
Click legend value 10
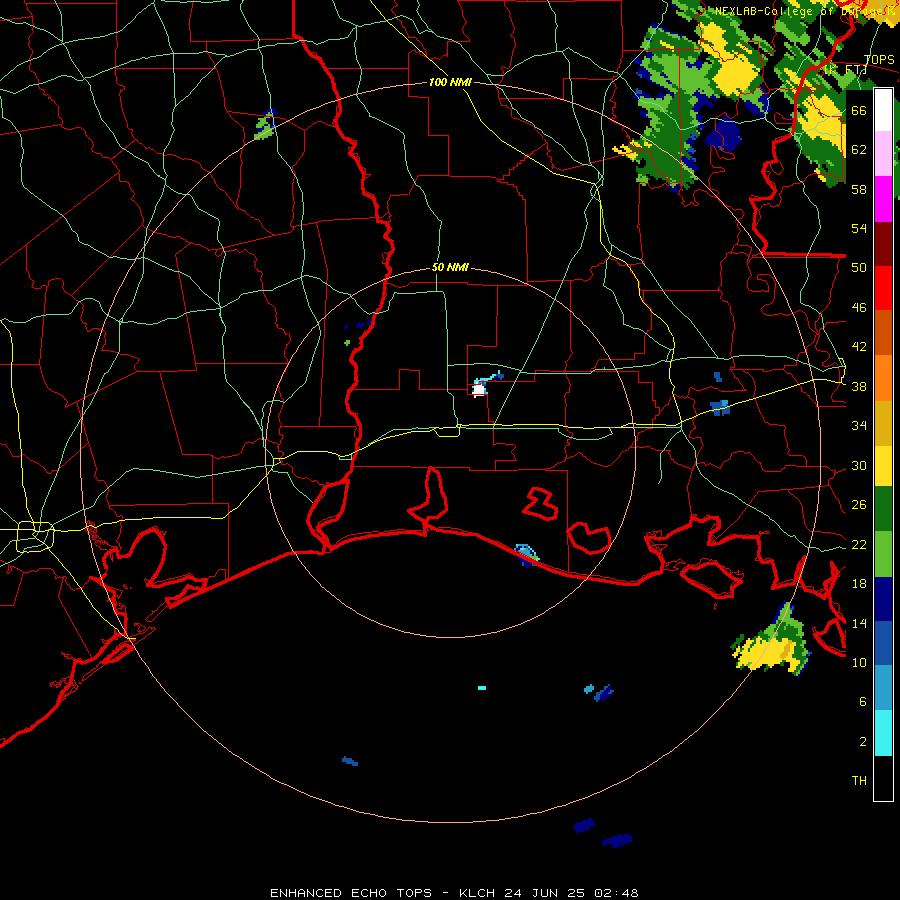click(x=859, y=662)
